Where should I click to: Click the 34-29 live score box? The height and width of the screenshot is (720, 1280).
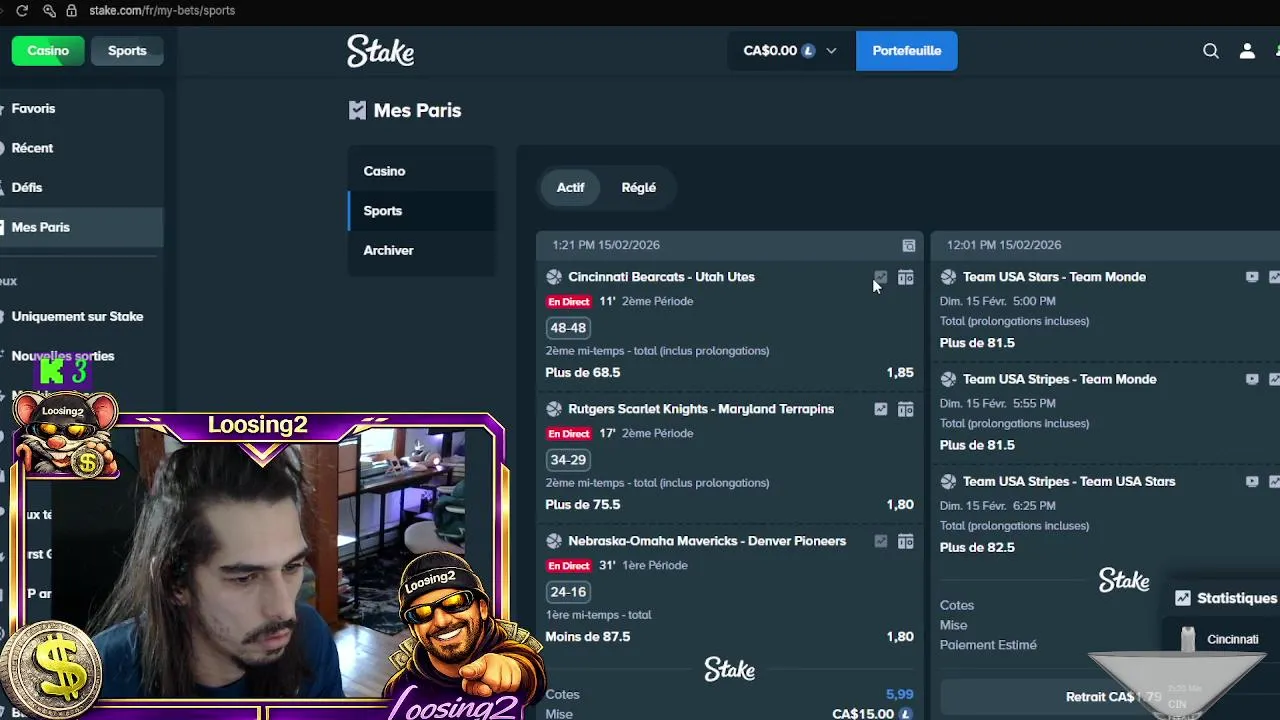point(568,460)
